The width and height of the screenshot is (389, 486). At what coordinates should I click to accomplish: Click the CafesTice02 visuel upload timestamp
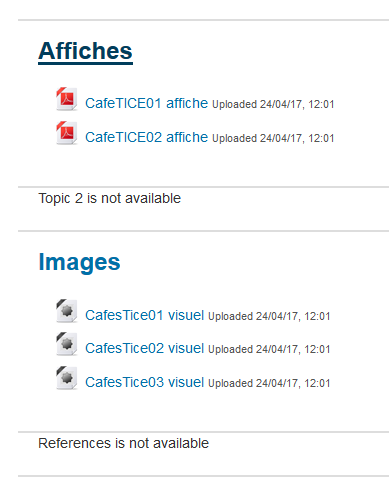tap(269, 349)
